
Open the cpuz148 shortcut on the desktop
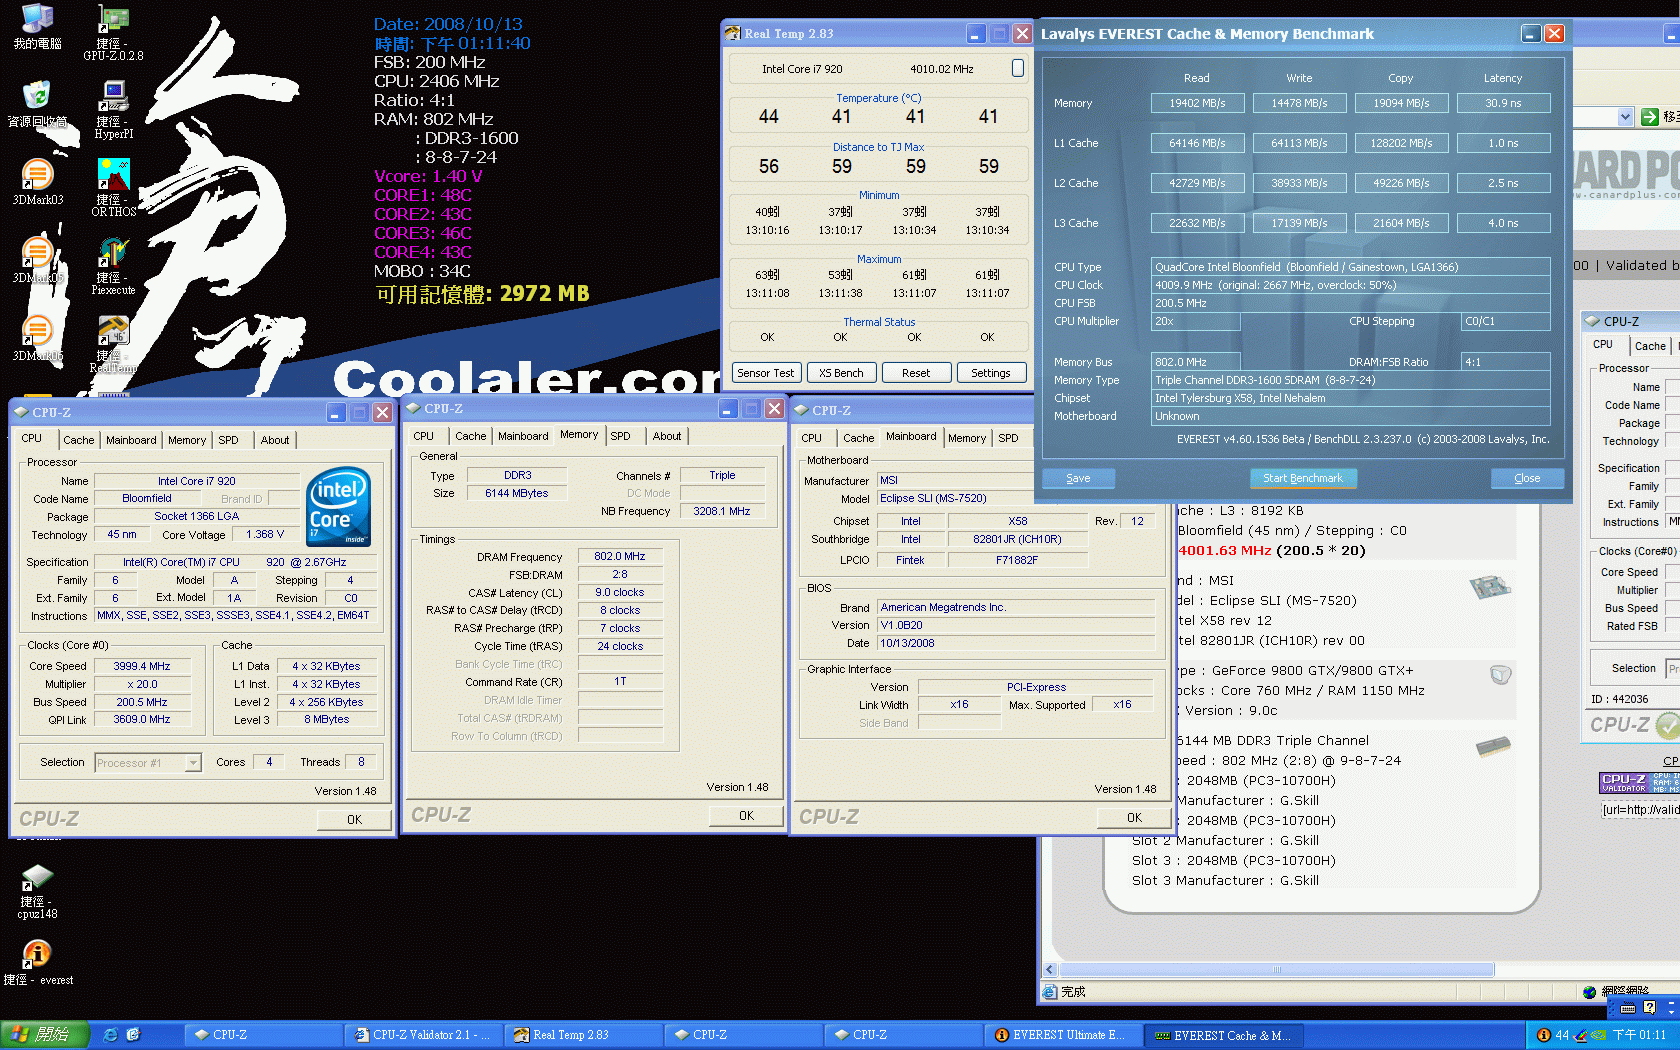pos(37,891)
